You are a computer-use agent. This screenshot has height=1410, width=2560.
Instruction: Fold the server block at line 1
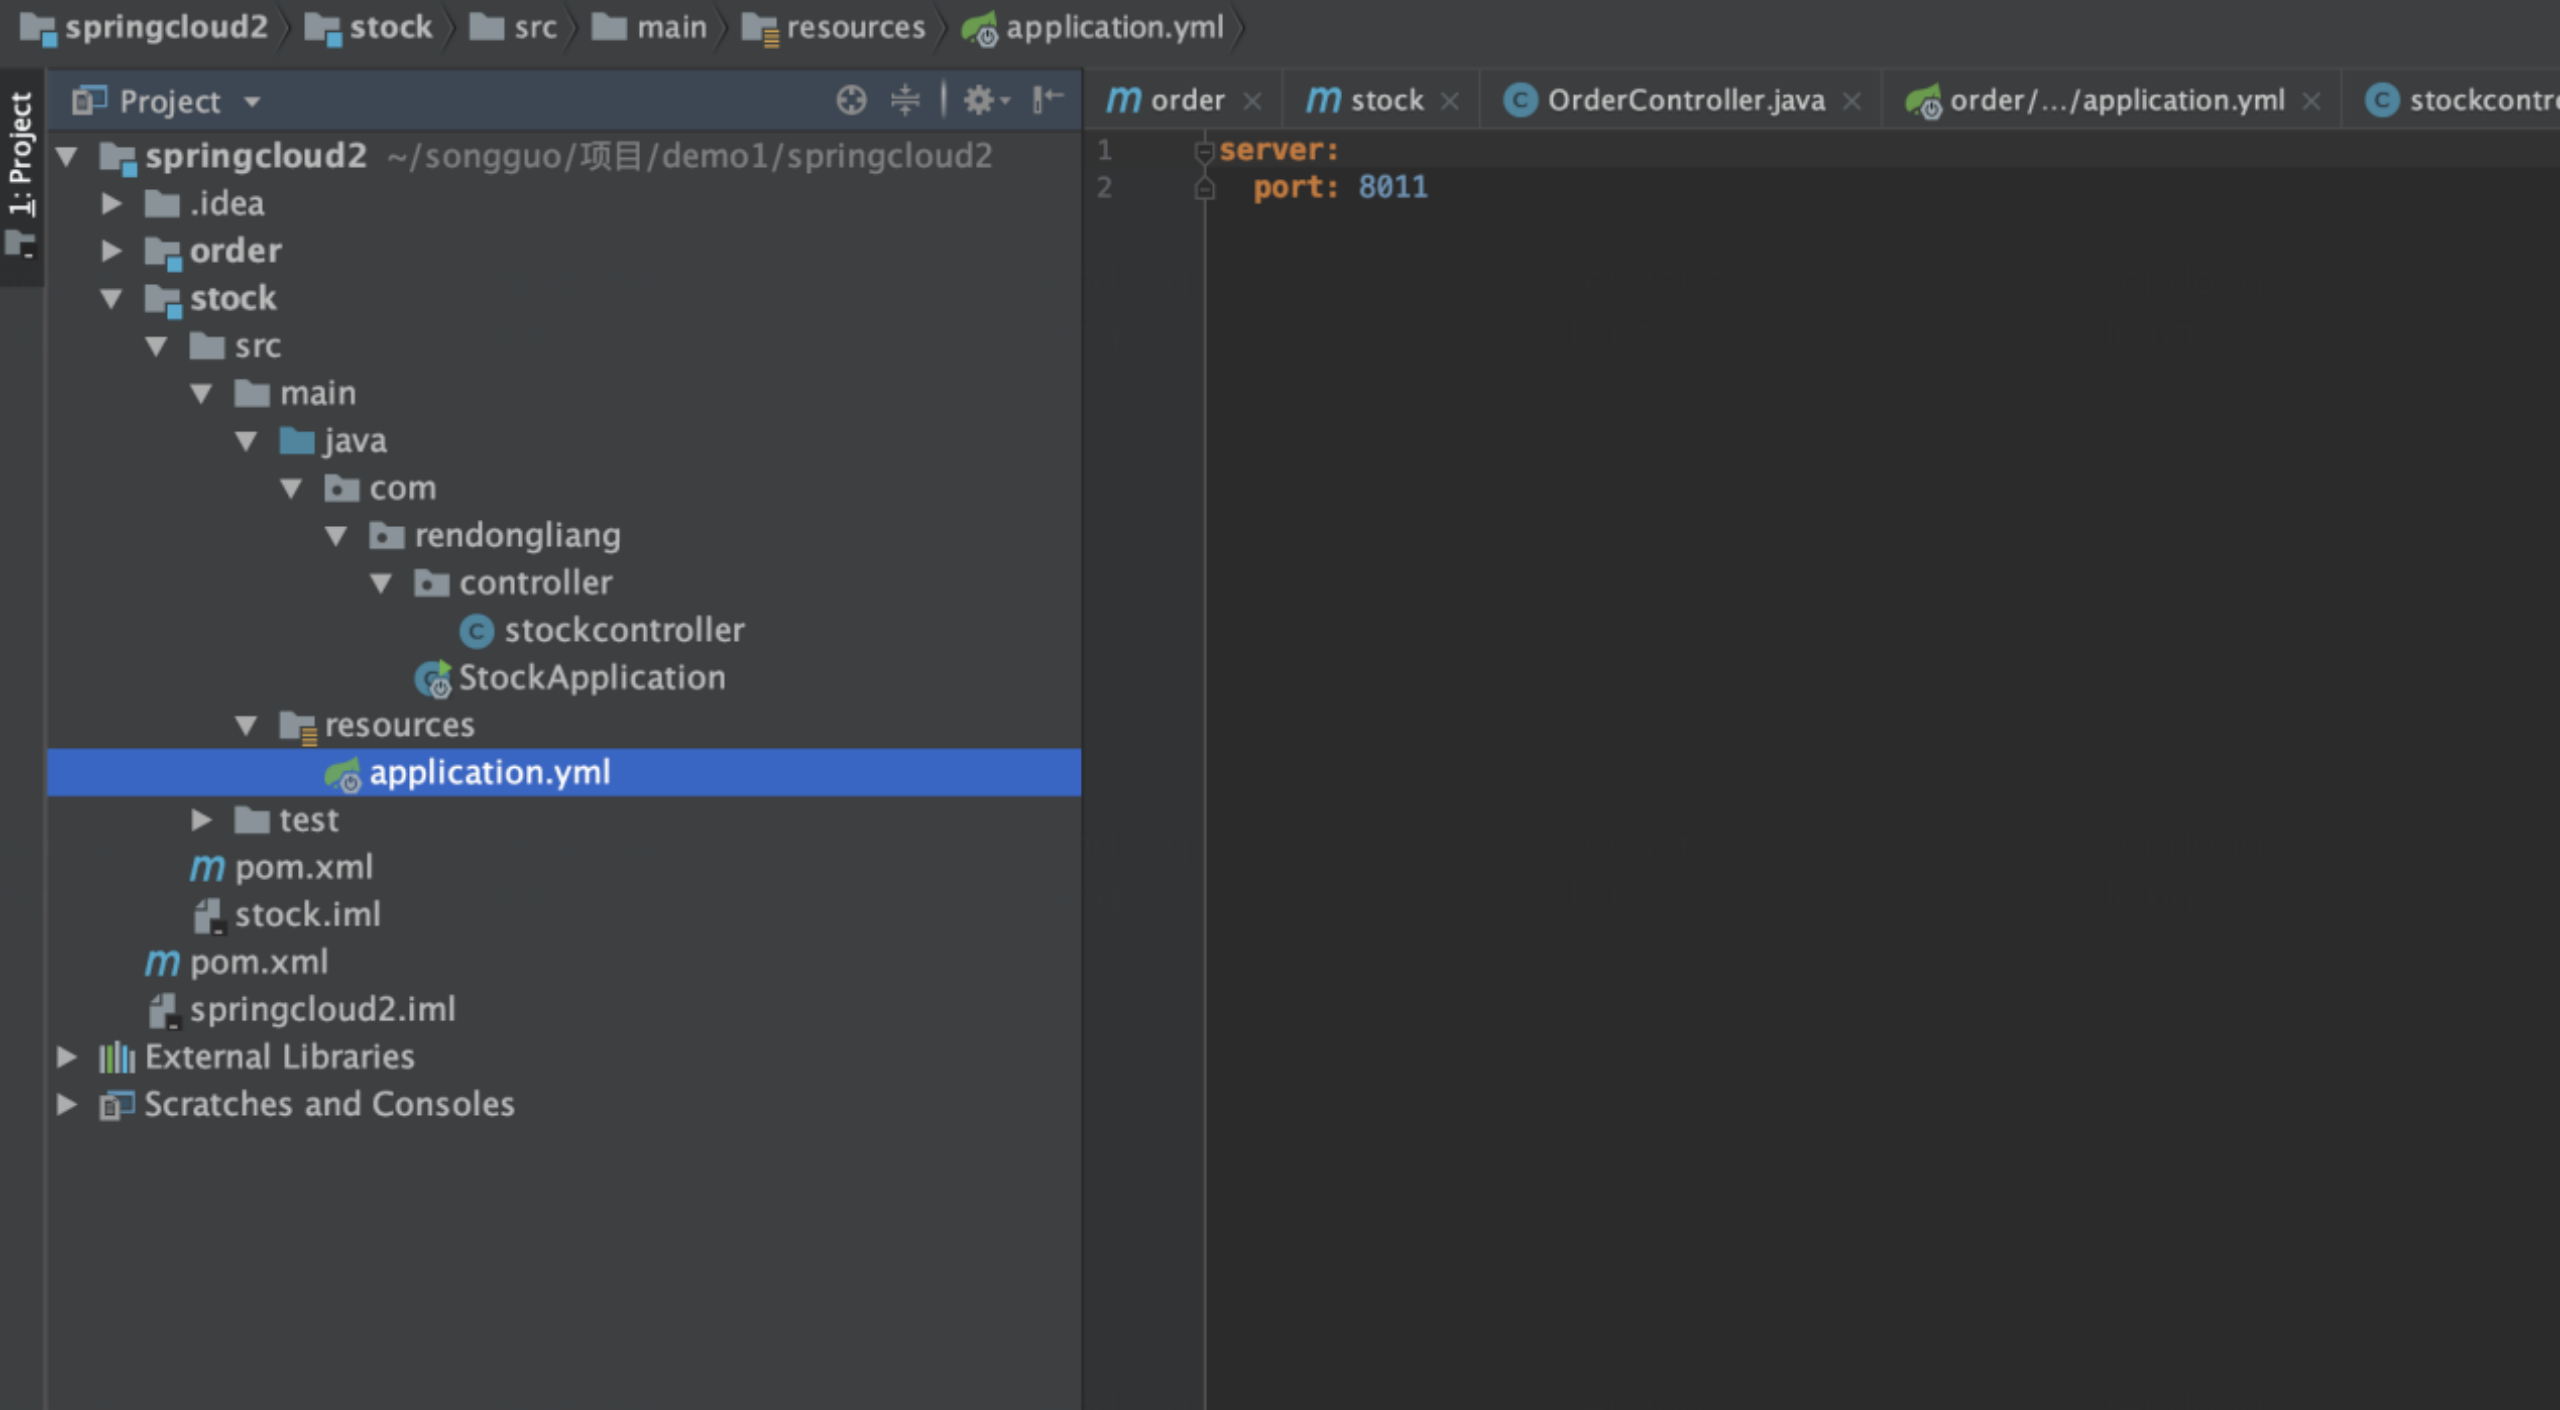tap(1205, 152)
